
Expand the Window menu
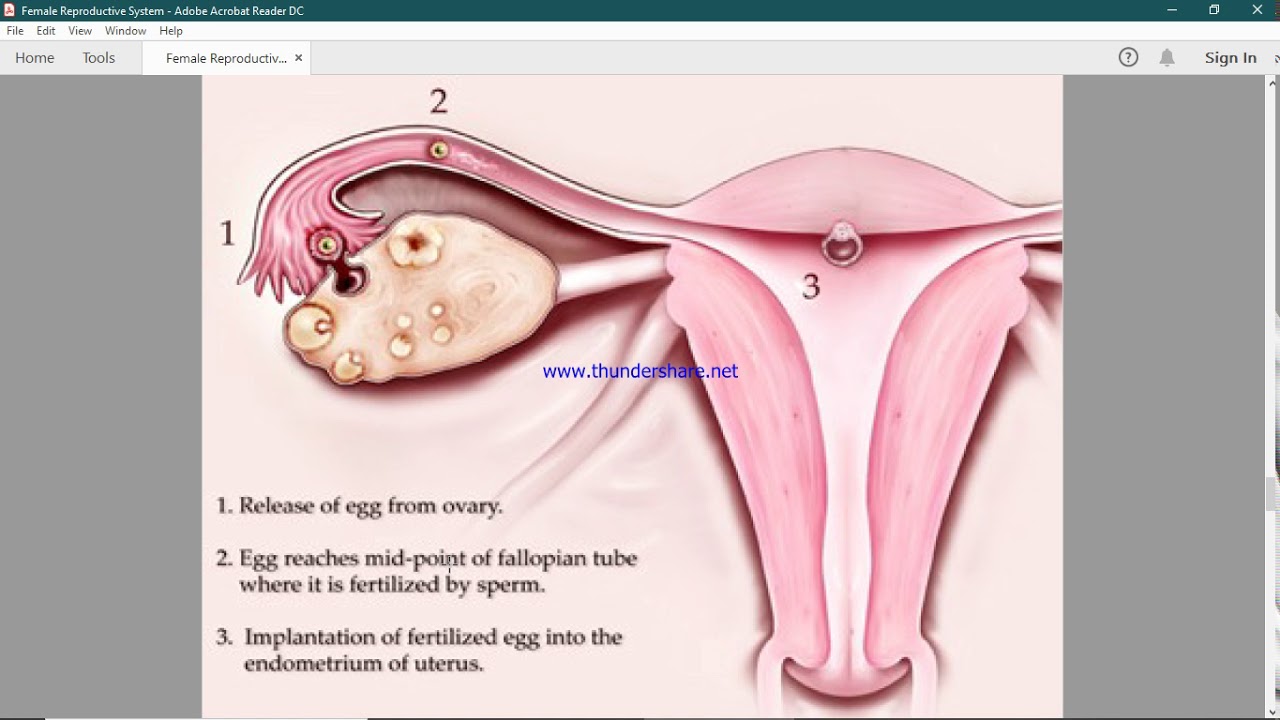[125, 31]
